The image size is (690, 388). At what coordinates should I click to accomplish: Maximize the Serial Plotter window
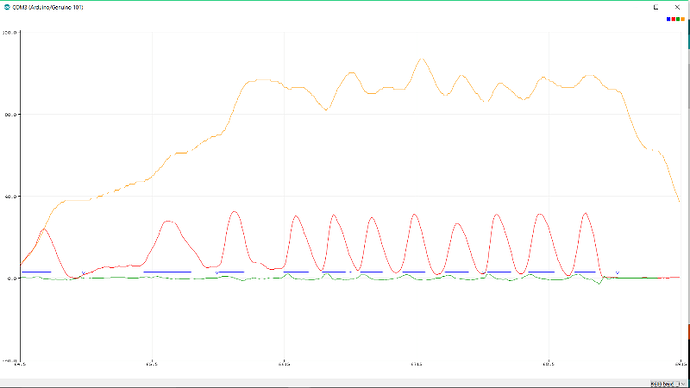pos(656,7)
